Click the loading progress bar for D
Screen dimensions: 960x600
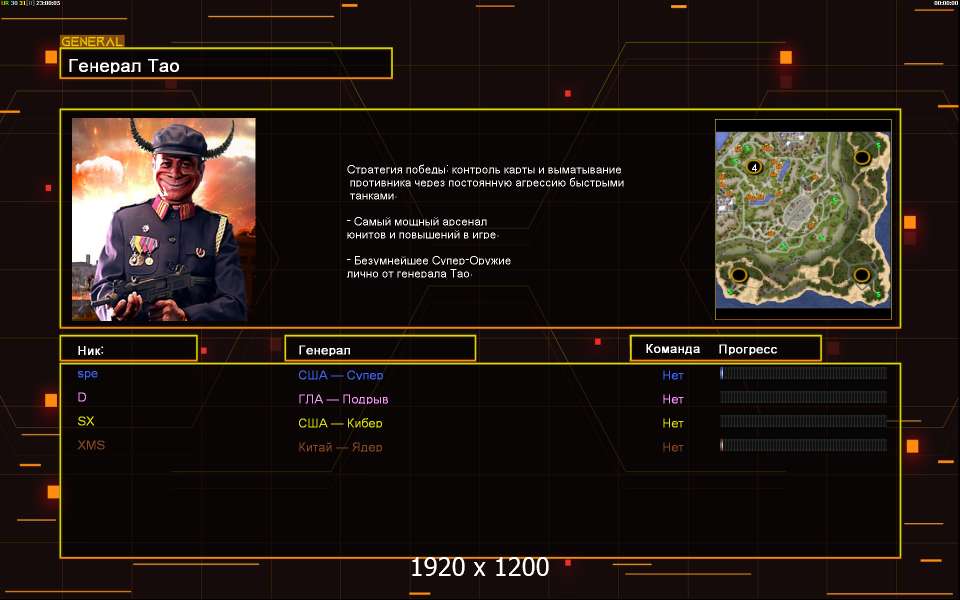click(803, 397)
